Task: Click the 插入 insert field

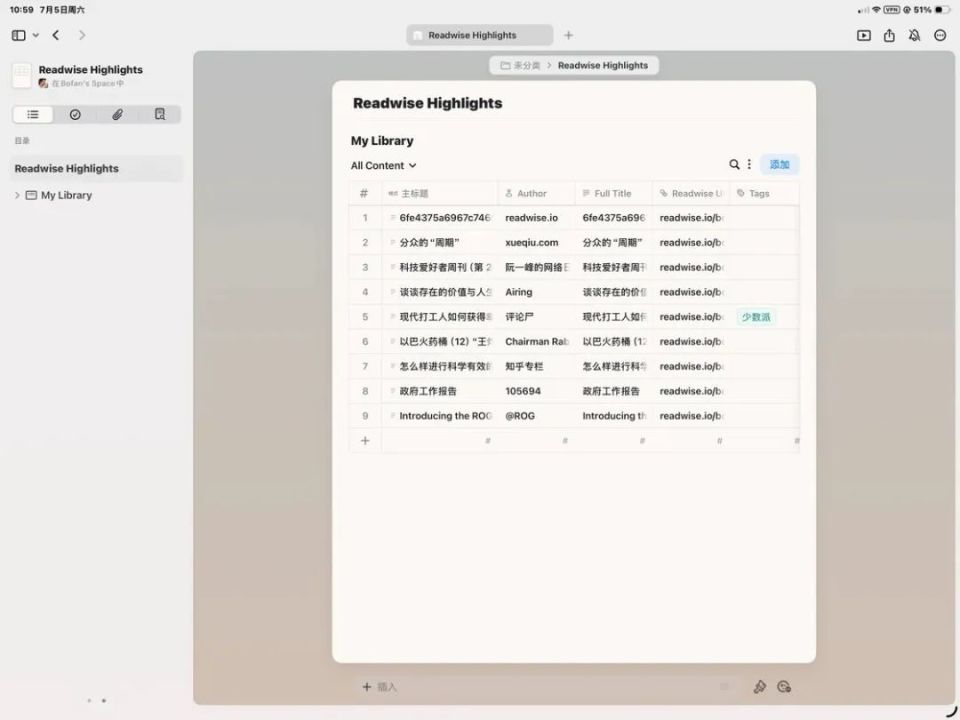Action: [539, 687]
